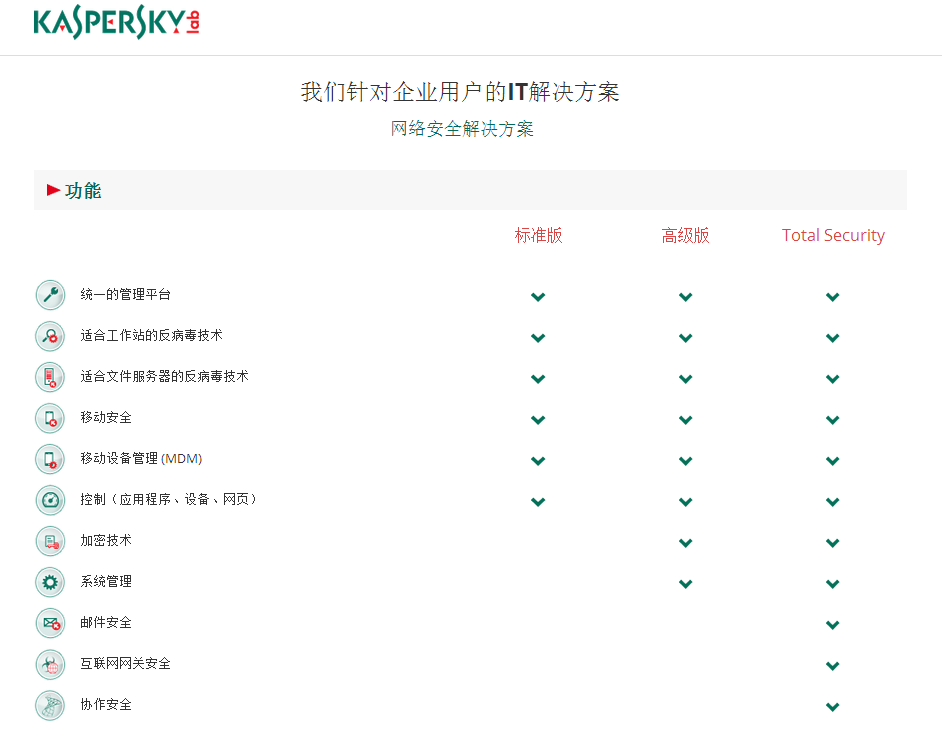
Task: Click the 邮件安全 feature label
Action: [x=106, y=623]
